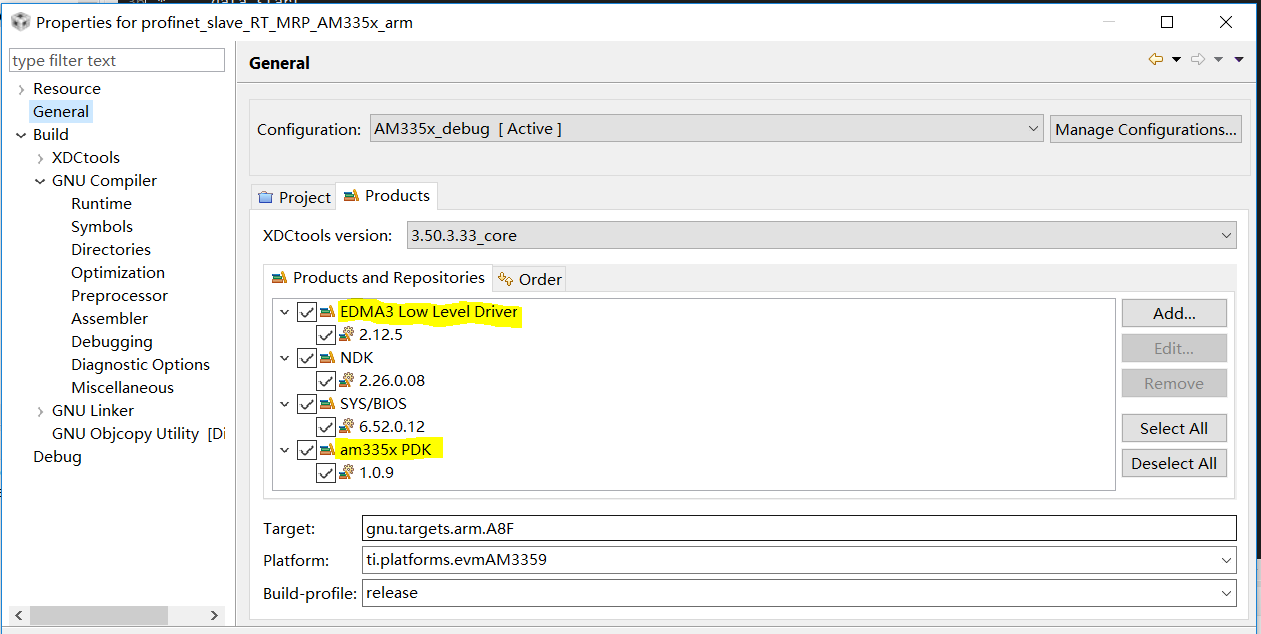Open the Configuration dropdown

(x=706, y=129)
